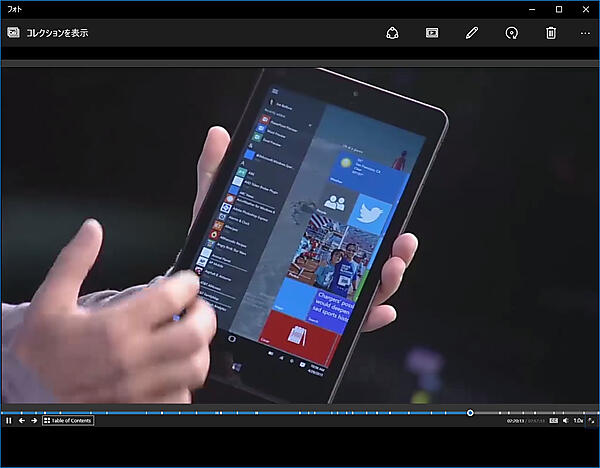Delete the photo with the trash icon

[551, 33]
